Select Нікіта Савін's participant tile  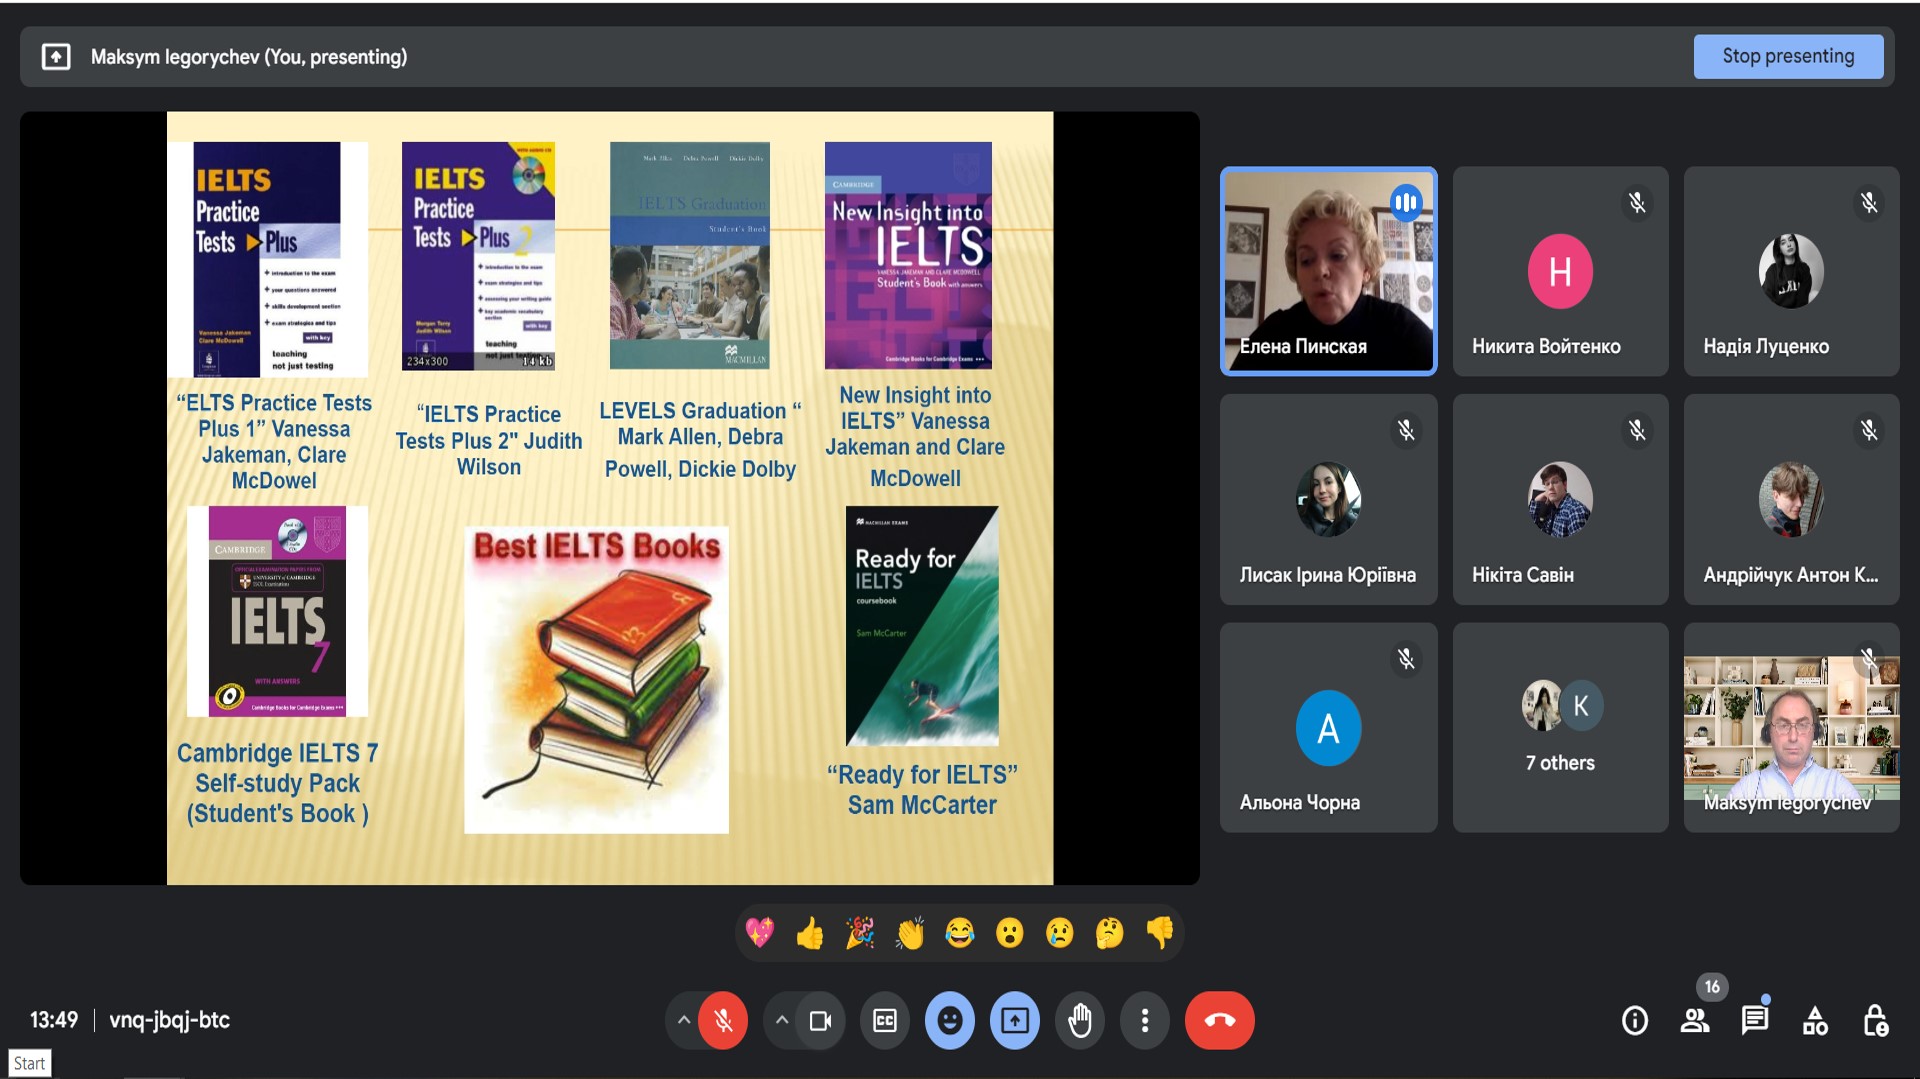[1560, 499]
